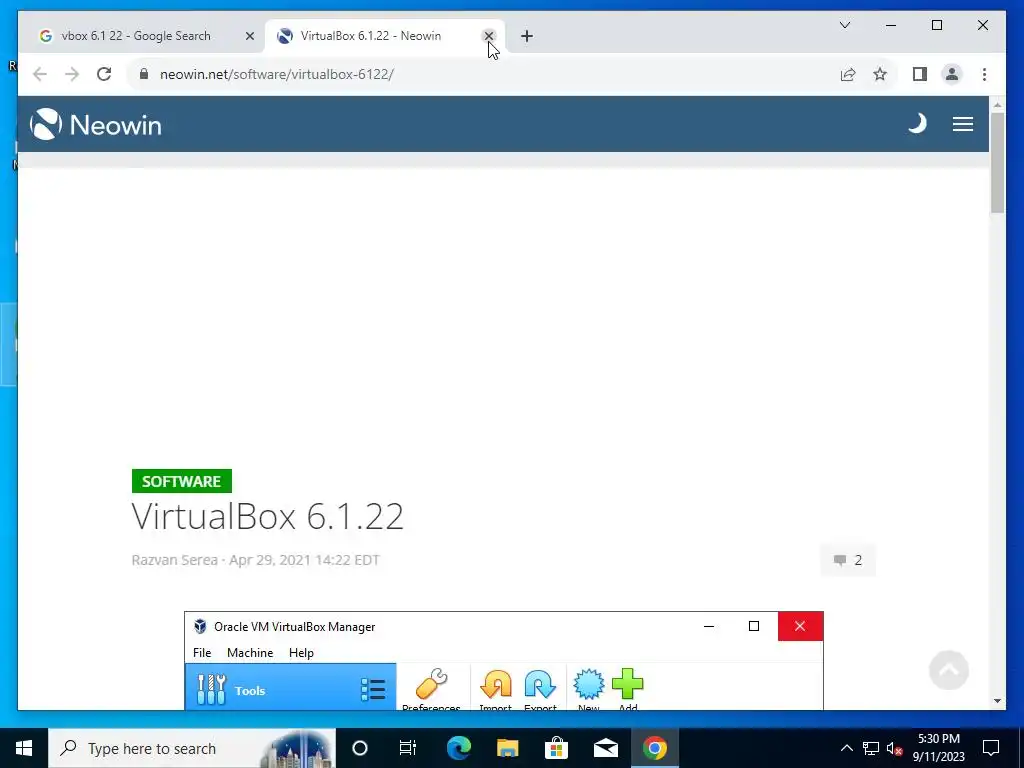Open the Mail app from taskbar
Screen dimensions: 1024x768
point(605,748)
